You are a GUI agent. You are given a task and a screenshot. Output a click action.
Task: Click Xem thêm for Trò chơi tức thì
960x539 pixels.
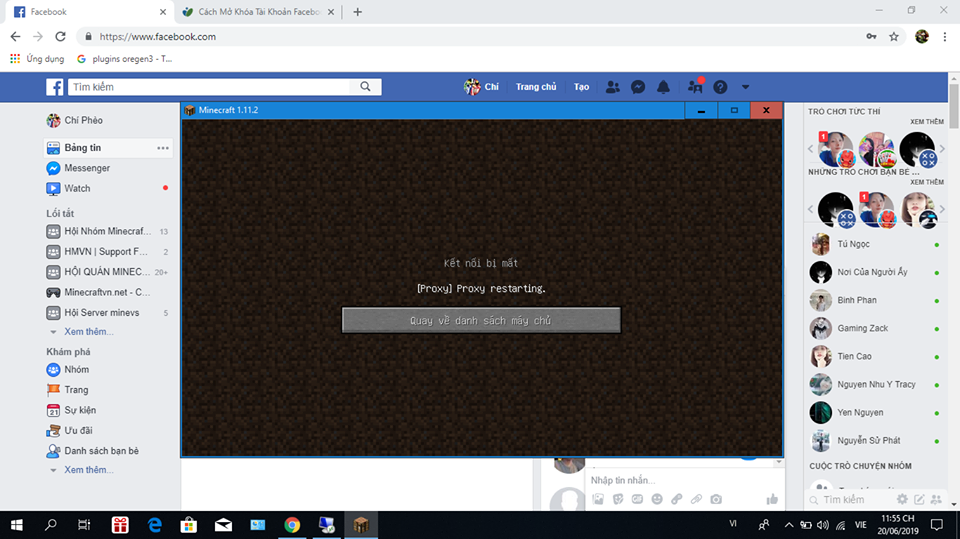(x=927, y=122)
